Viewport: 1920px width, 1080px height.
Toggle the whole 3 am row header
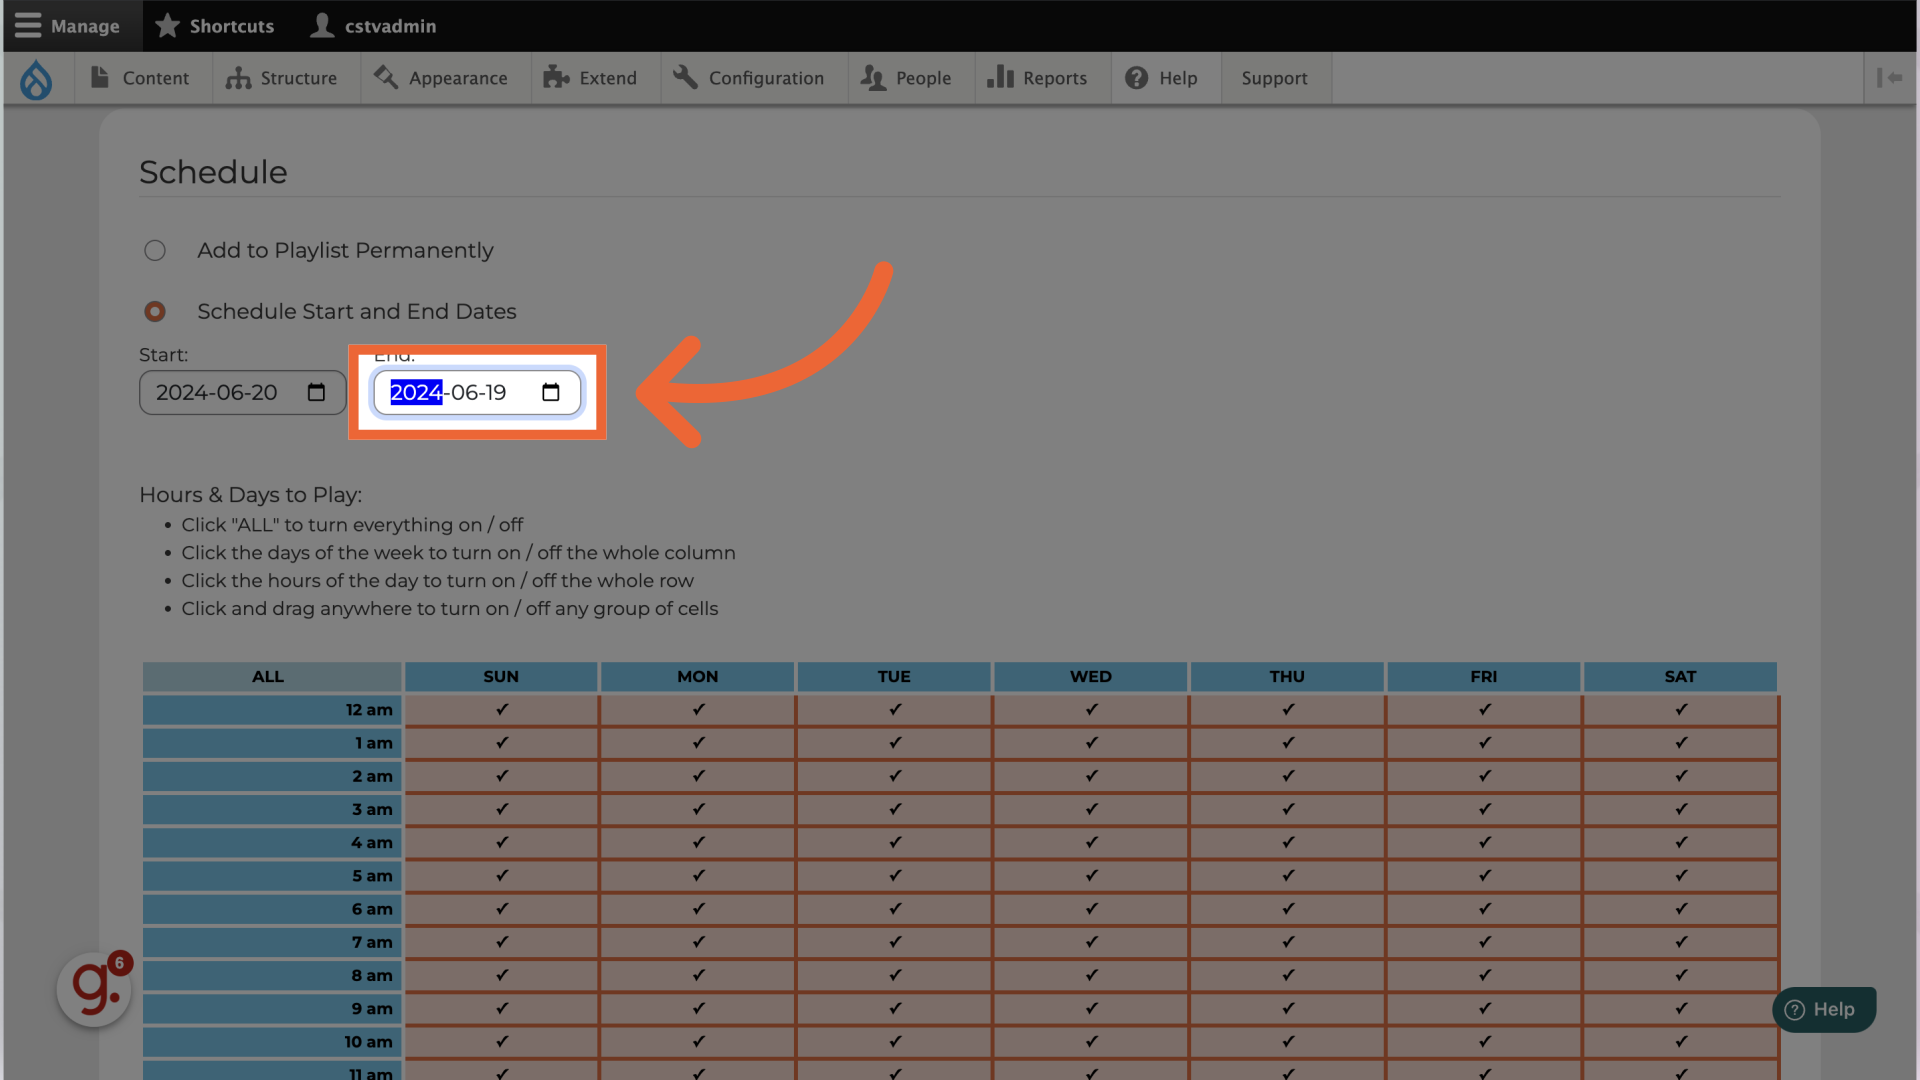click(271, 810)
